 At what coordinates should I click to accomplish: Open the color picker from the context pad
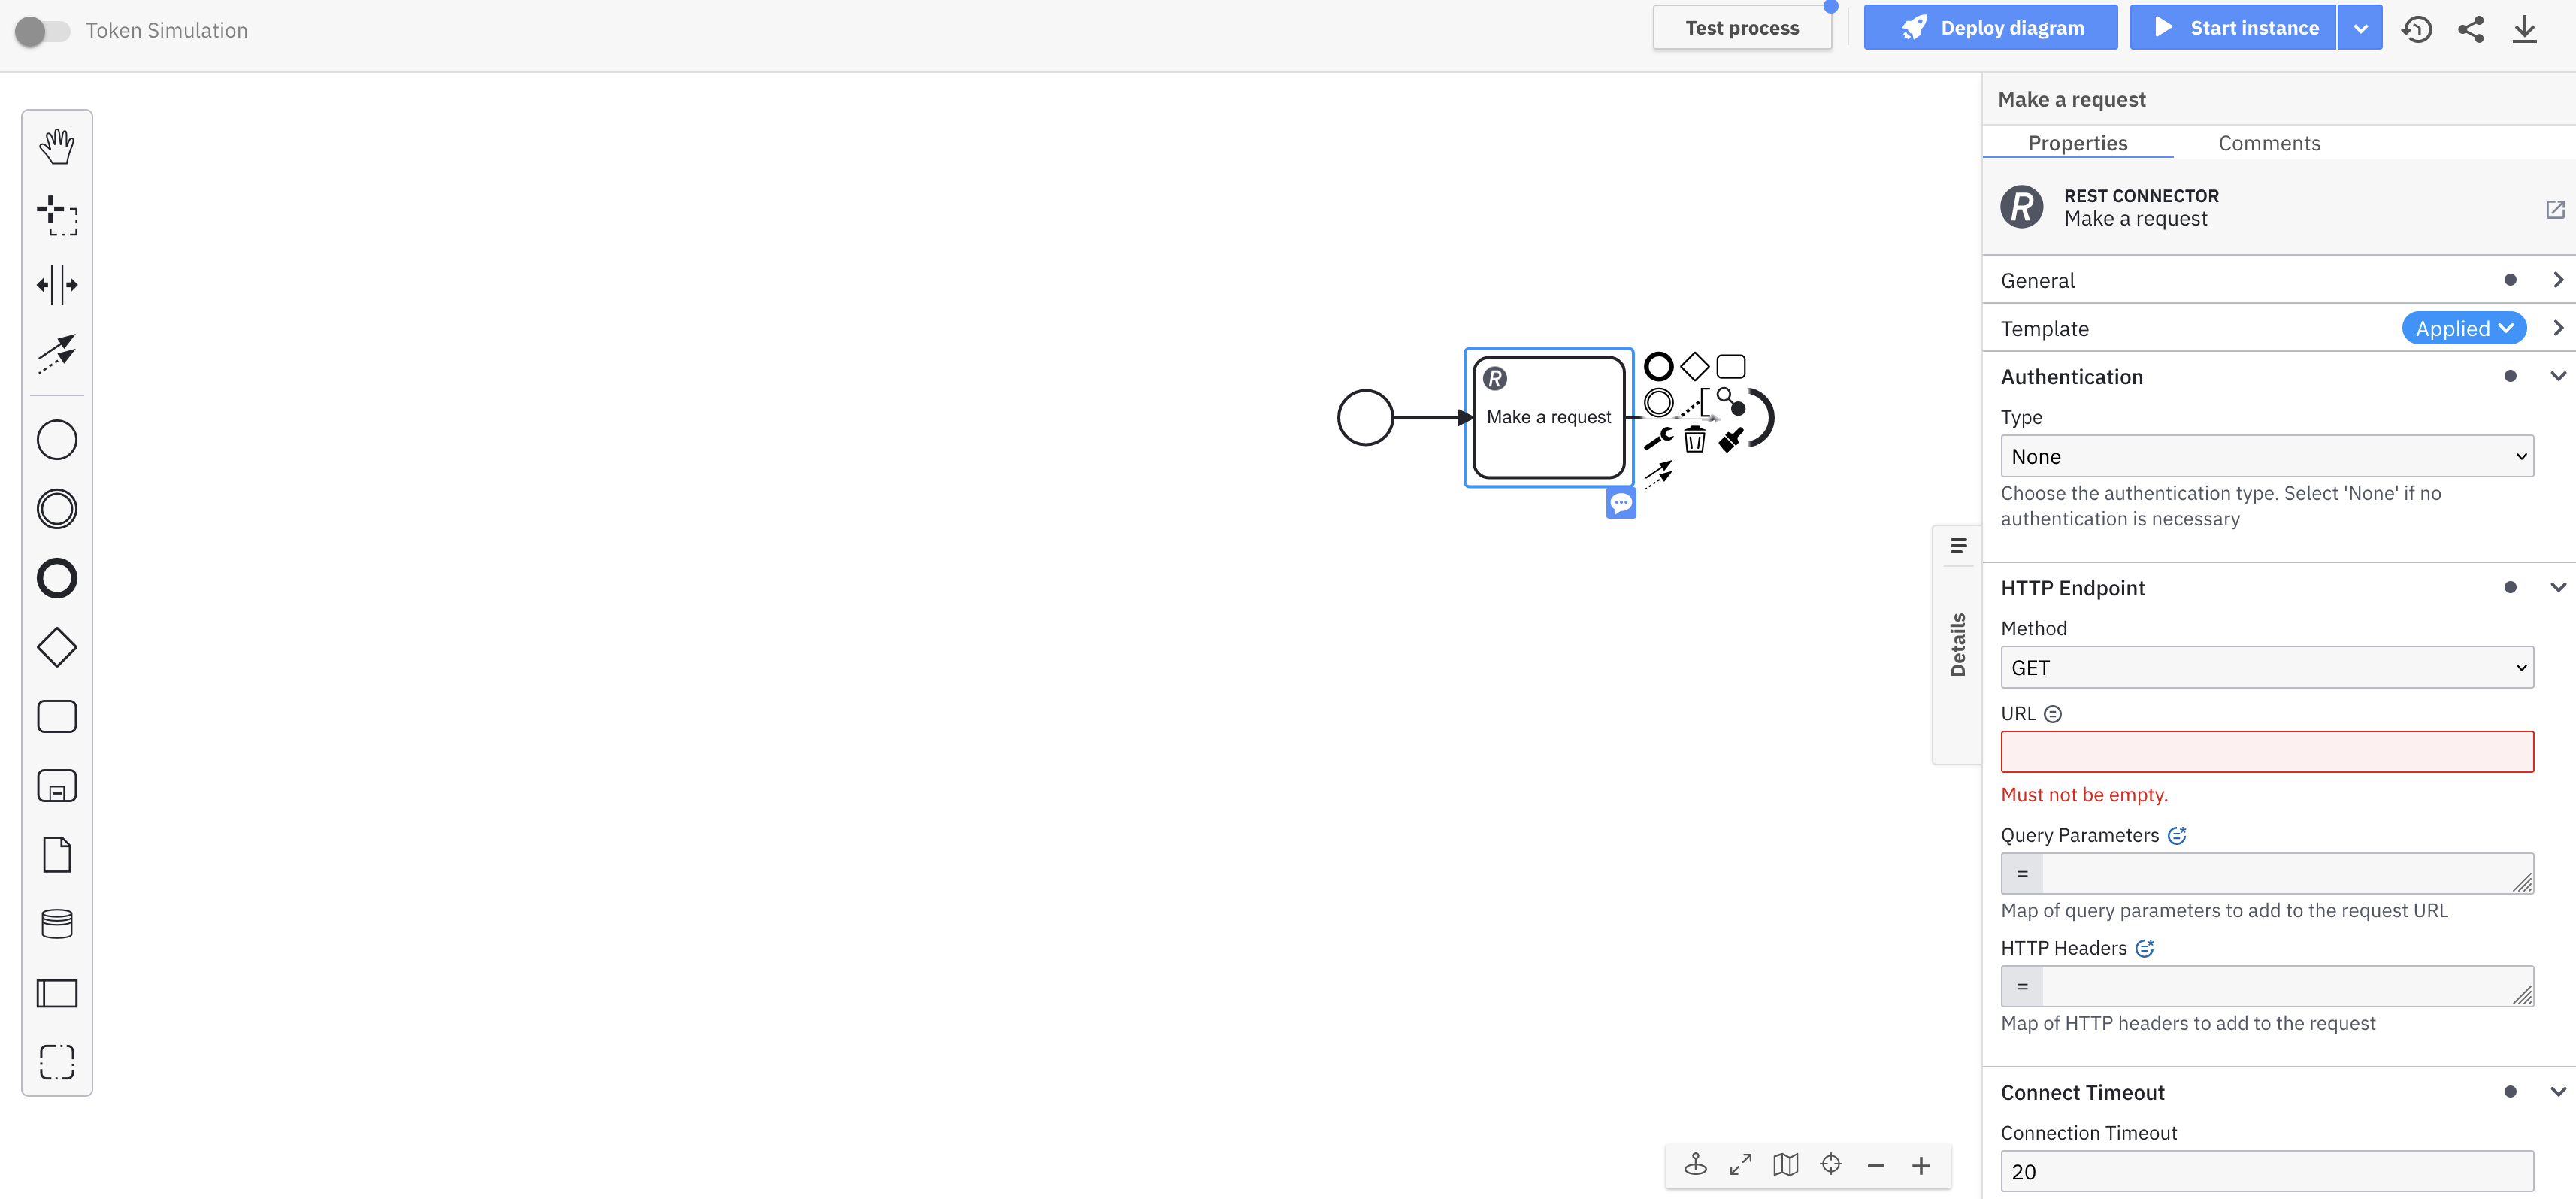tap(1730, 439)
